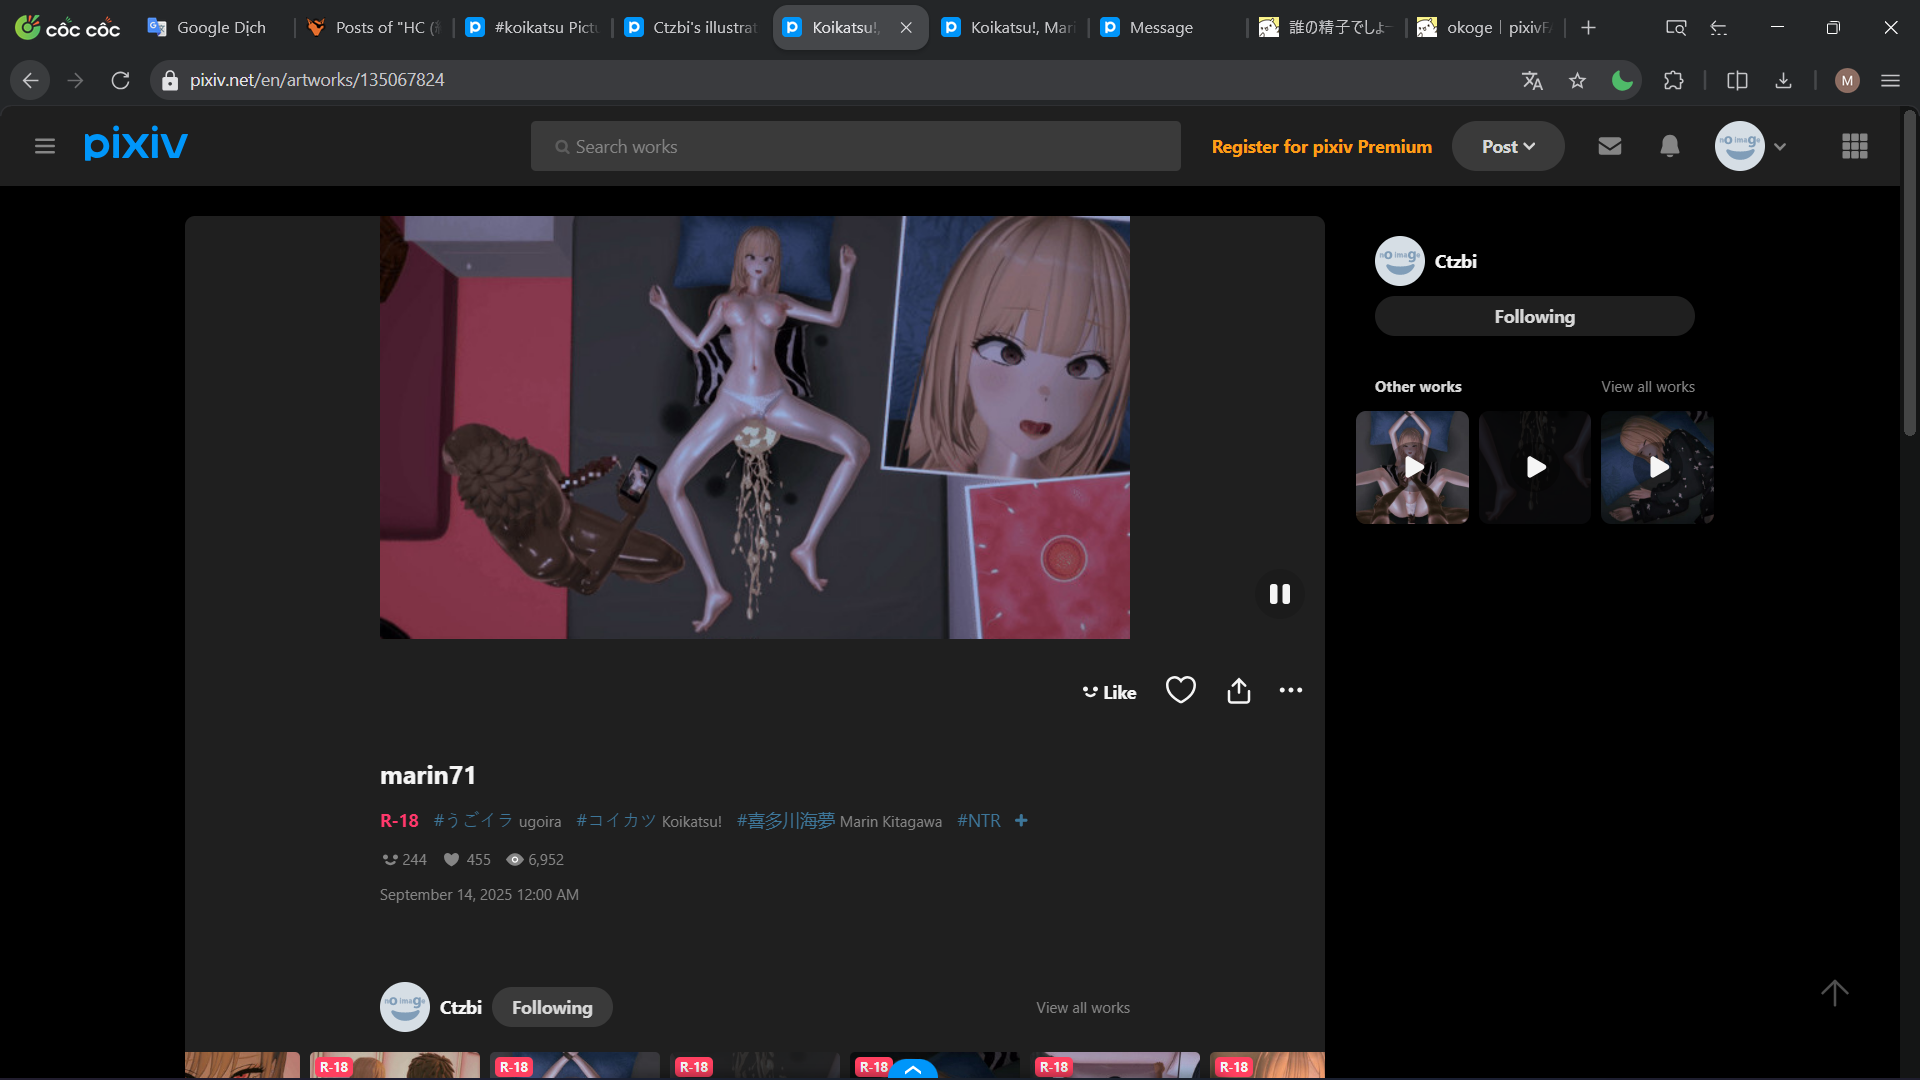
Task: Open the three-dots more options menu
Action: (1291, 691)
